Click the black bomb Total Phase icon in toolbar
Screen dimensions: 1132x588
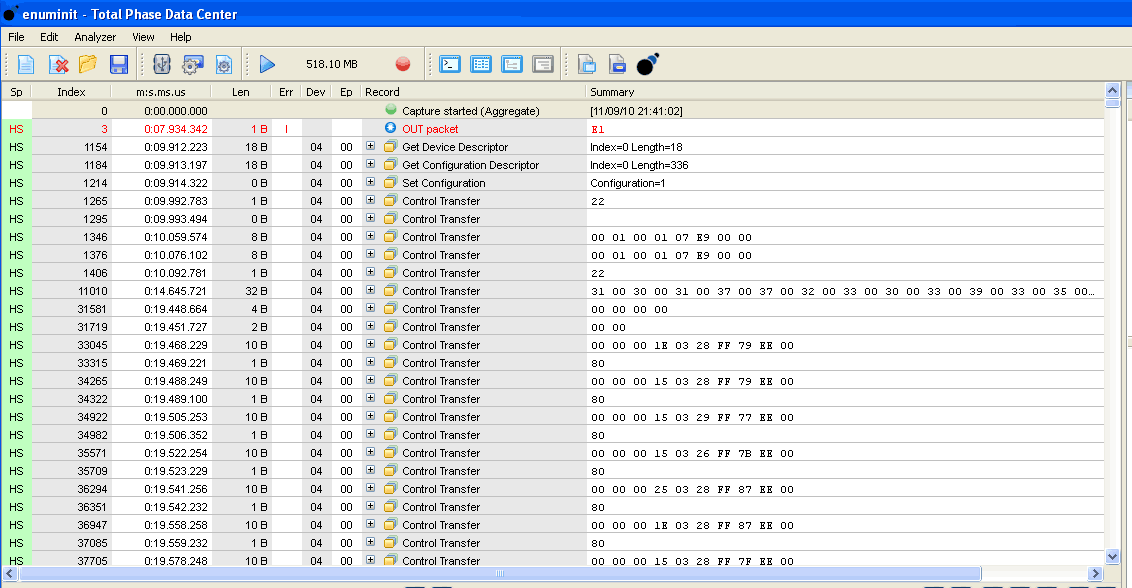[x=648, y=64]
